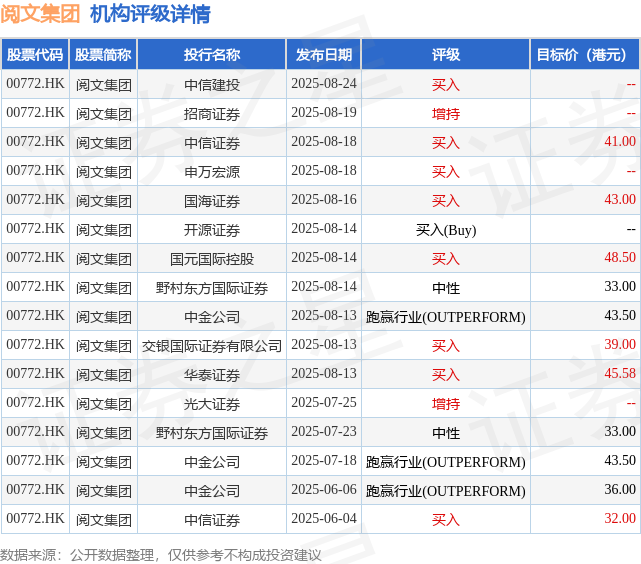Viewport: 641px width, 564px height.
Task: Select the 评级 column header
Action: [446, 54]
